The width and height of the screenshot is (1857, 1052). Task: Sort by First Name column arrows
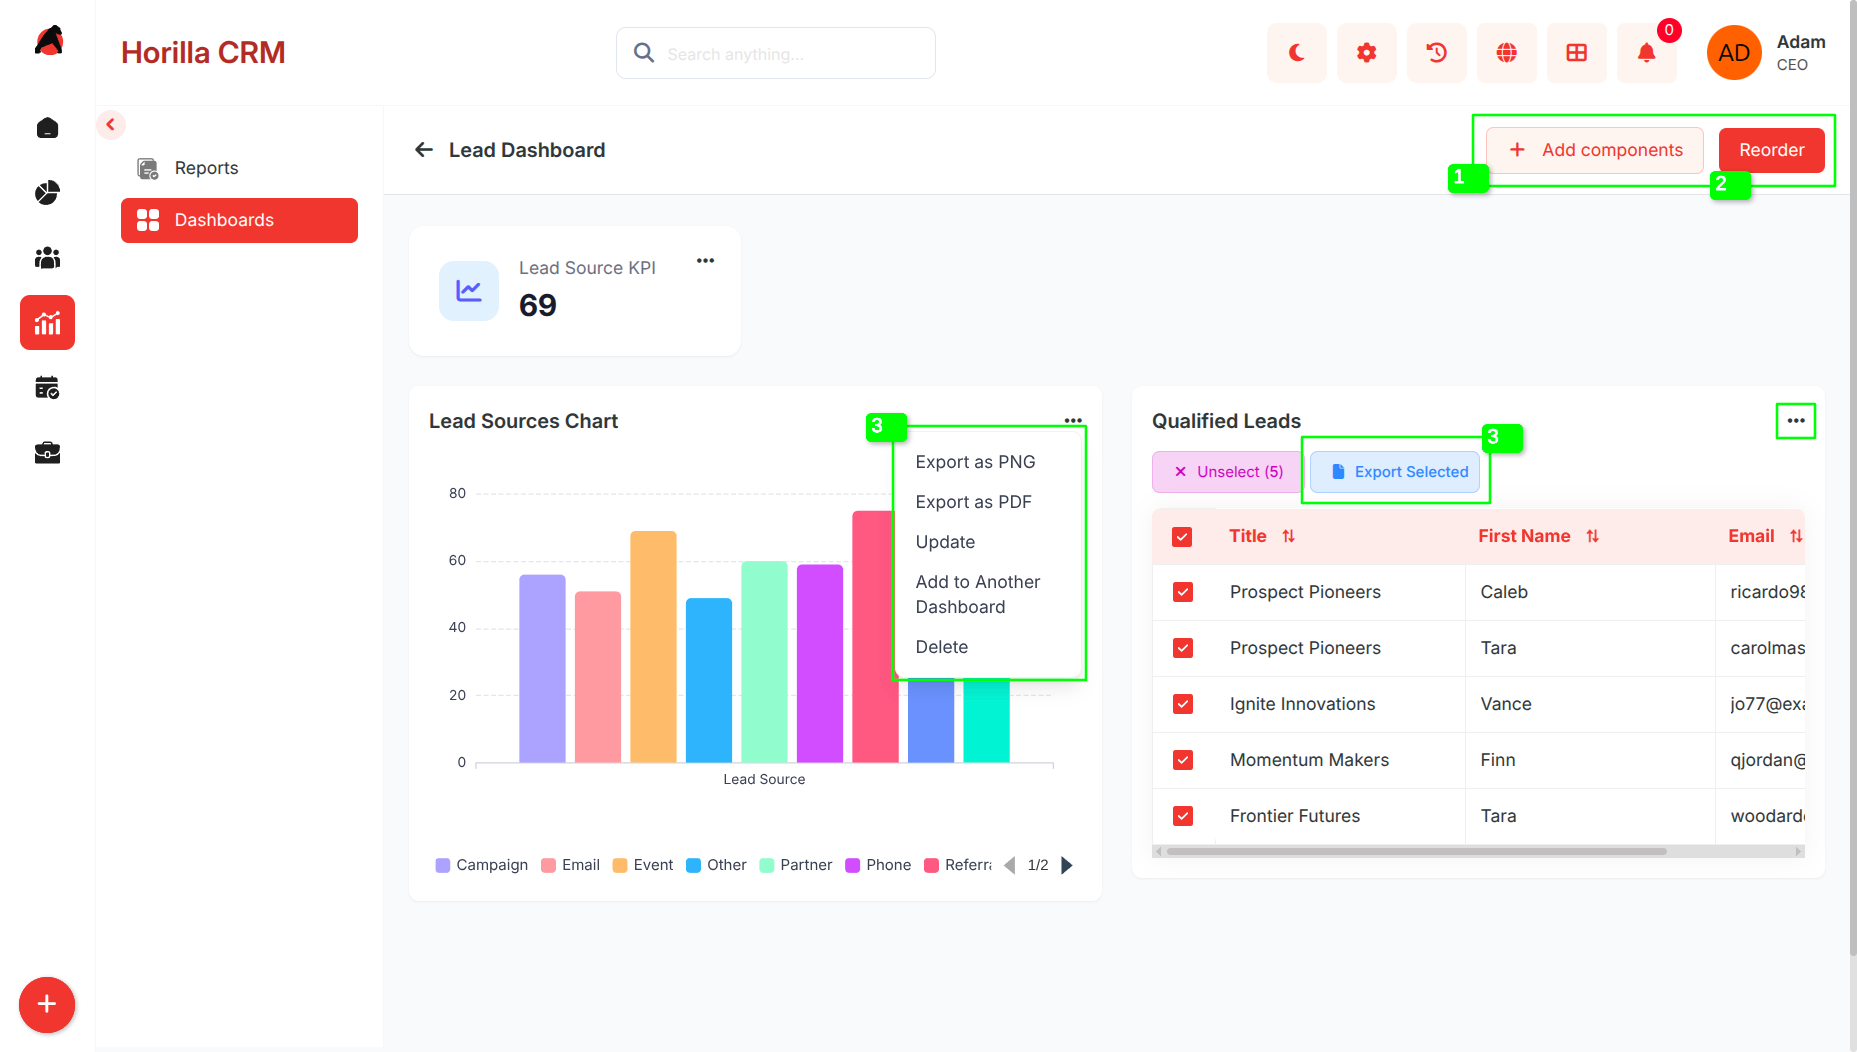1593,537
